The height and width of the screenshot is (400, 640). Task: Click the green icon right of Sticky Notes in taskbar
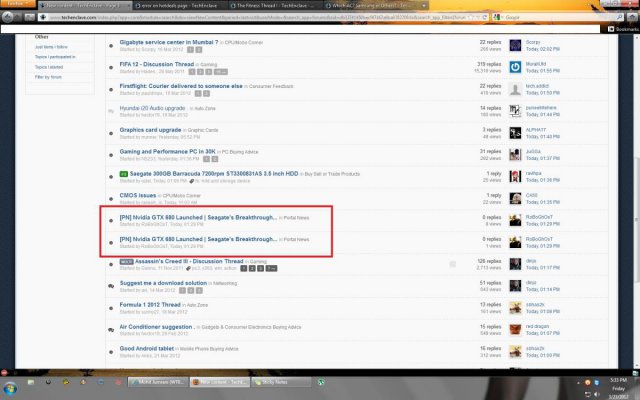[x=321, y=382]
